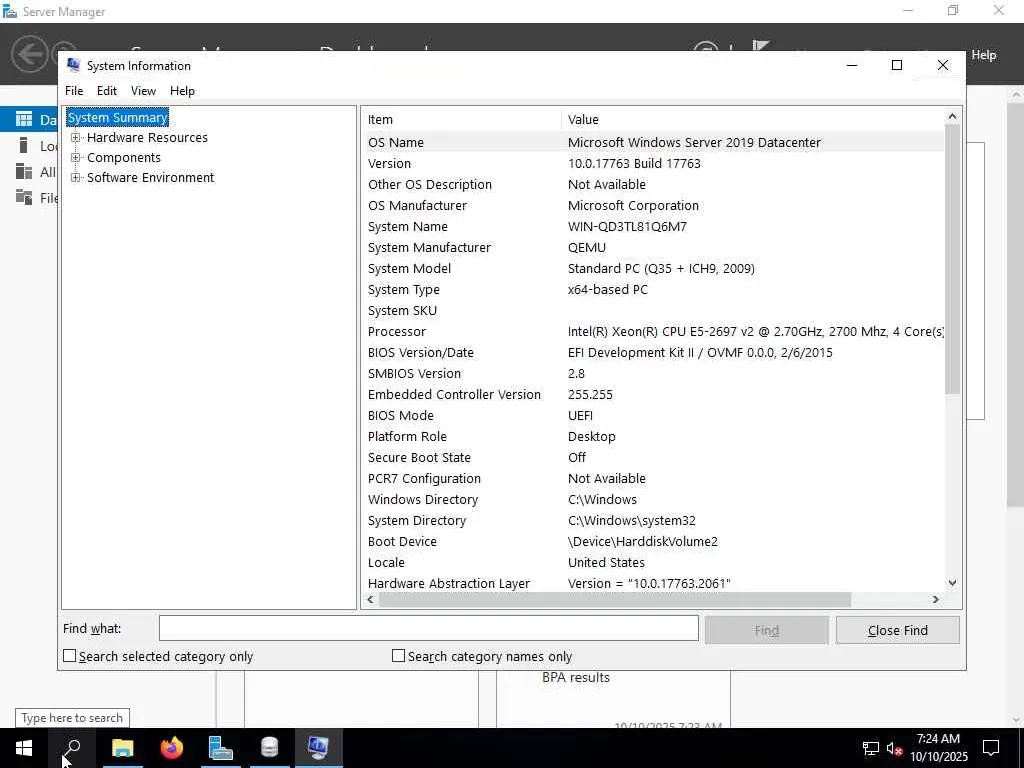Image resolution: width=1024 pixels, height=768 pixels.
Task: Select System Summary in the tree
Action: (118, 118)
